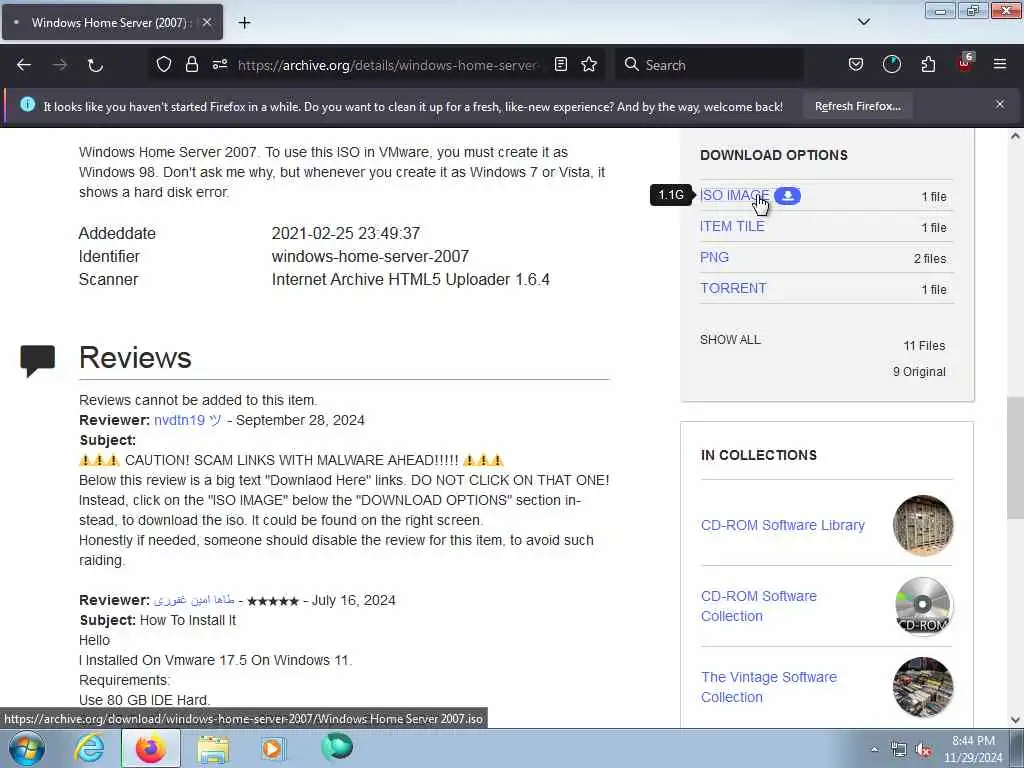Open The Vintage Software Collection link
This screenshot has width=1024, height=768.
(x=769, y=687)
